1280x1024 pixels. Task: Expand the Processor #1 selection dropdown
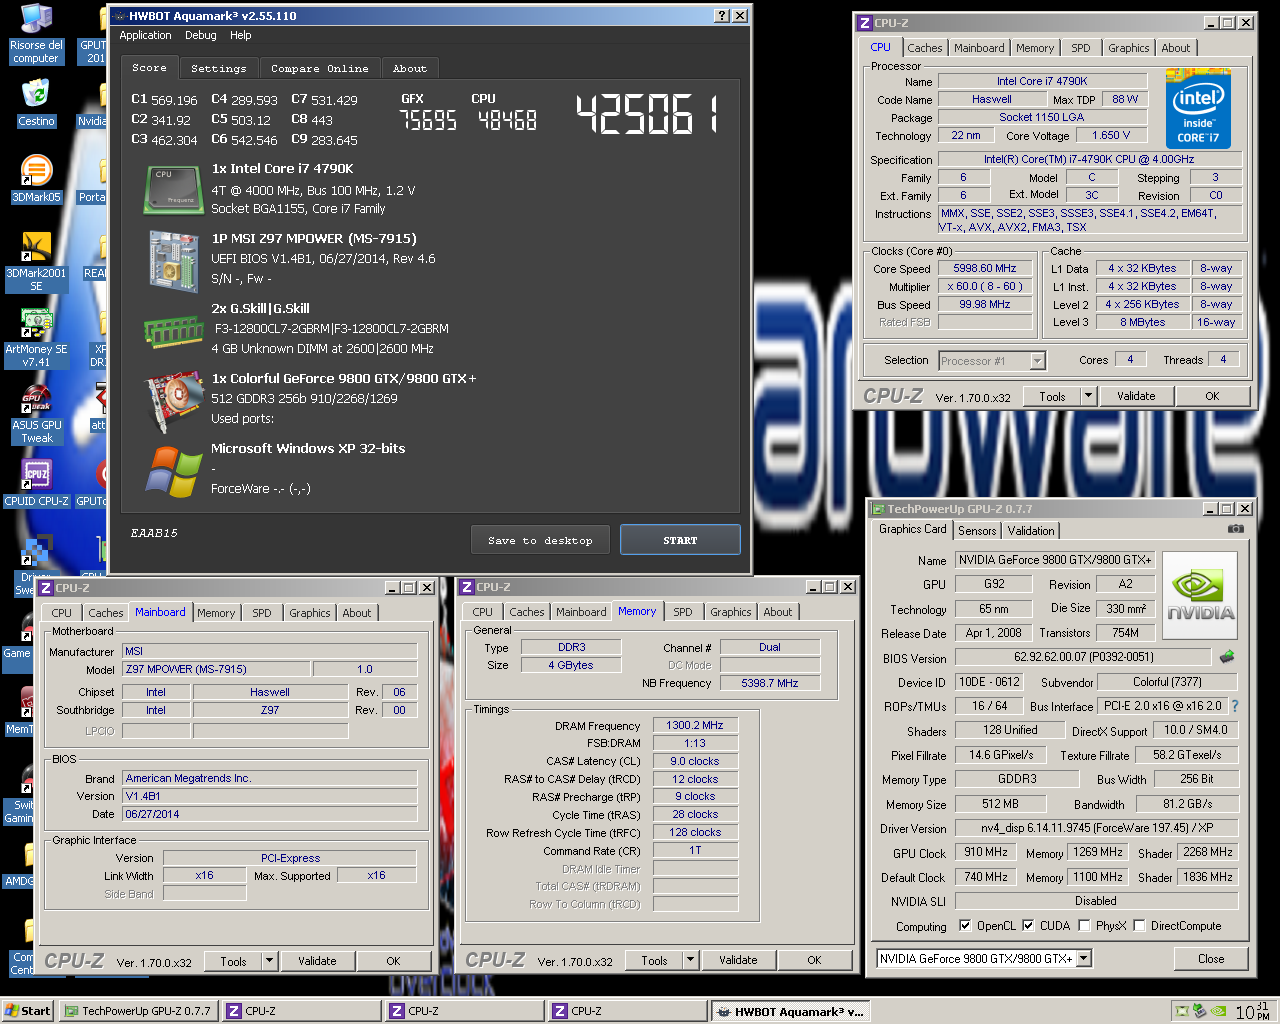(1037, 361)
